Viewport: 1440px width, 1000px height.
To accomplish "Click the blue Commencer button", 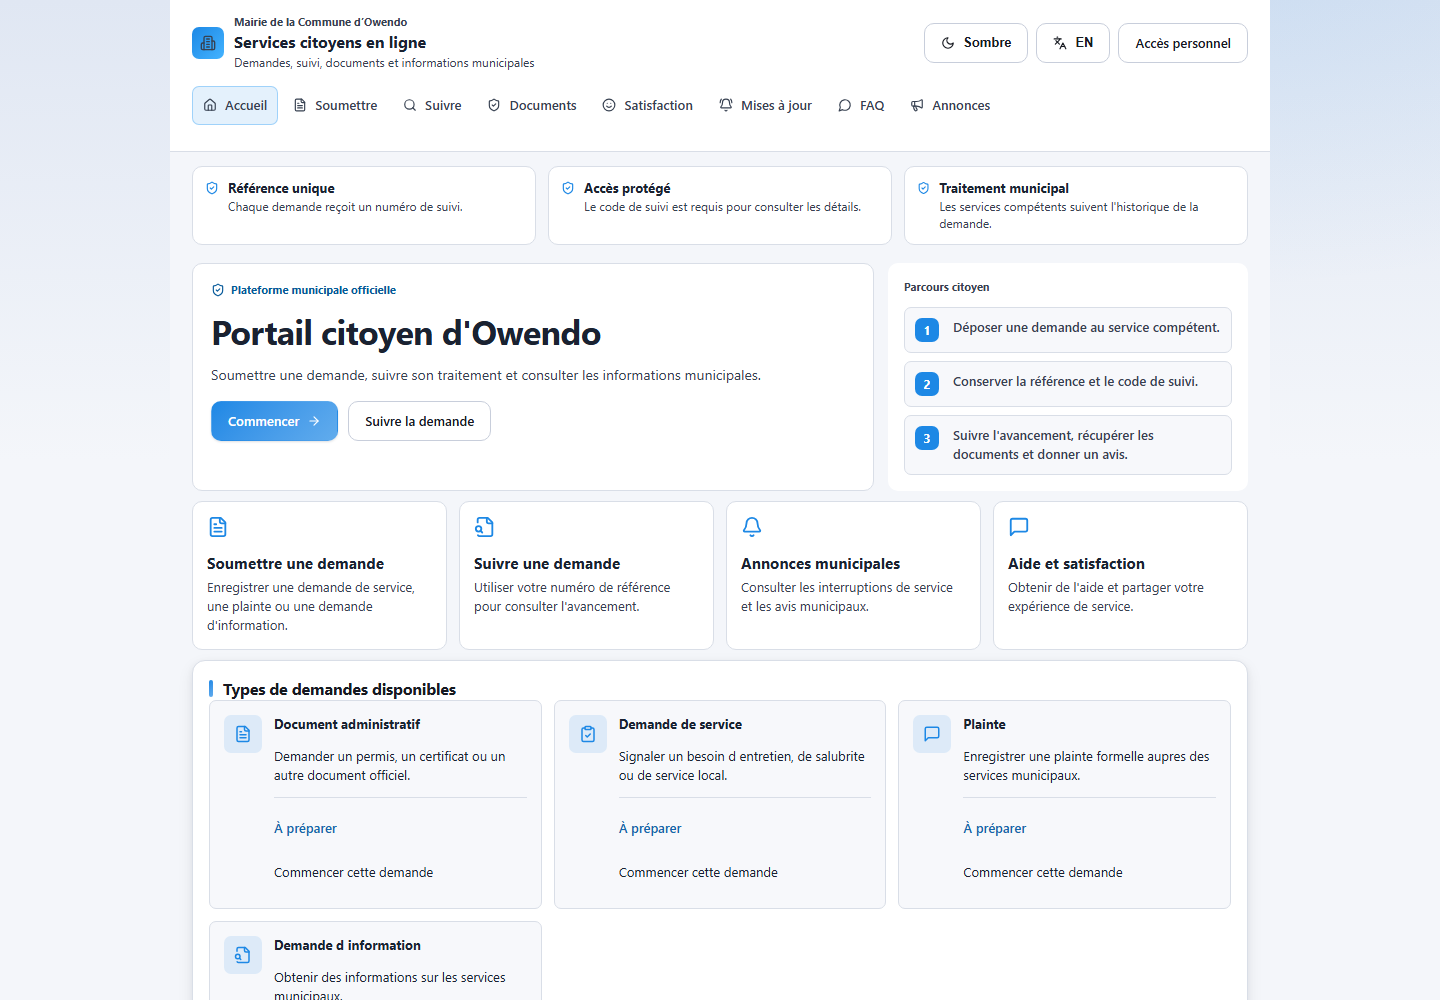I will coord(274,421).
